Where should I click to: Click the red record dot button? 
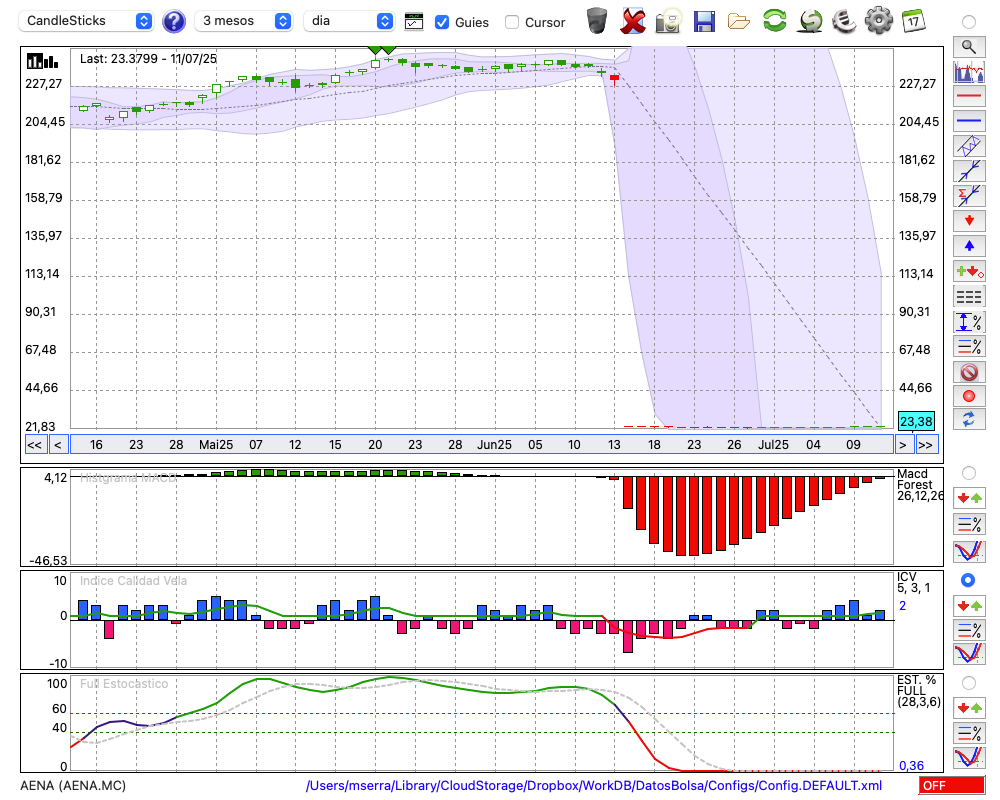(x=969, y=396)
